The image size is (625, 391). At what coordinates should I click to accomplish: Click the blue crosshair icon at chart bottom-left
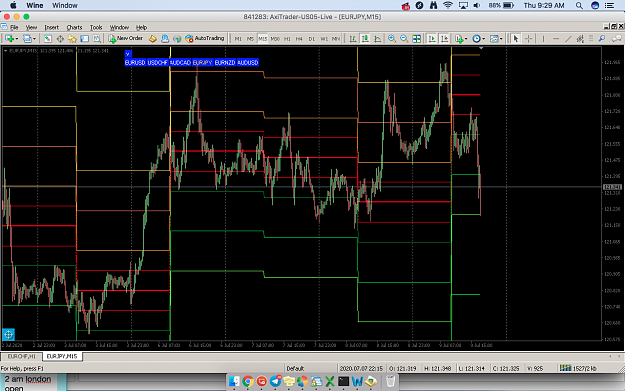[x=8, y=334]
